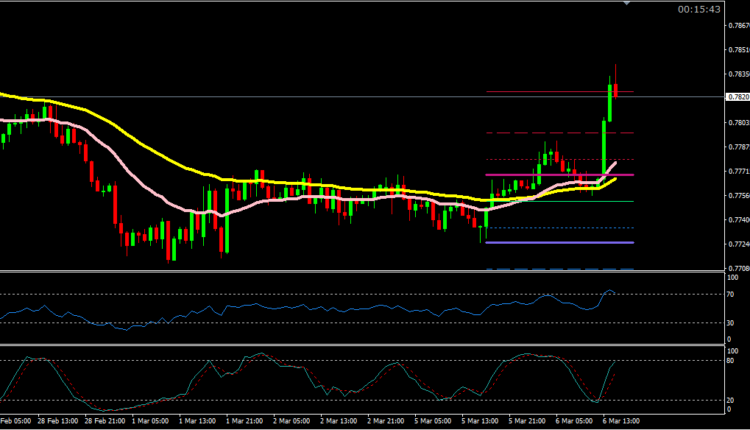This screenshot has height=430, width=750.
Task: Click the latest red candle at chart top
Action: [x=616, y=90]
